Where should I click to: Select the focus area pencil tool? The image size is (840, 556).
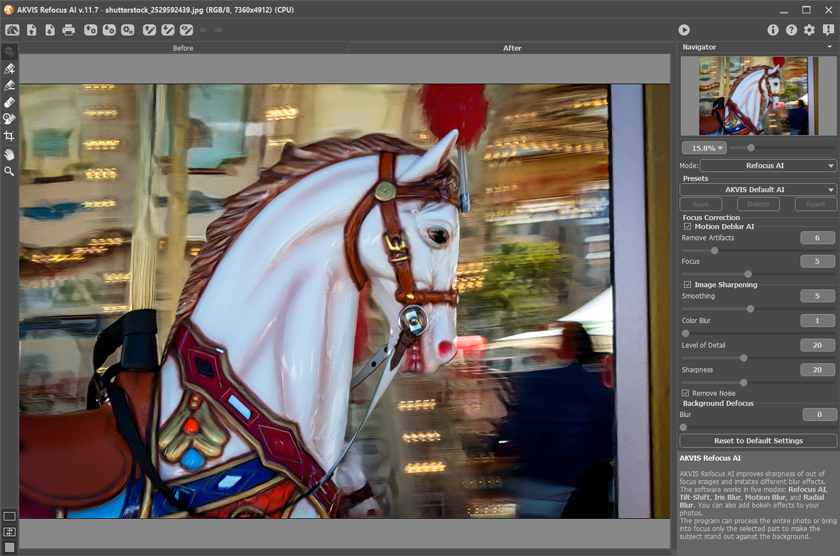[x=9, y=69]
